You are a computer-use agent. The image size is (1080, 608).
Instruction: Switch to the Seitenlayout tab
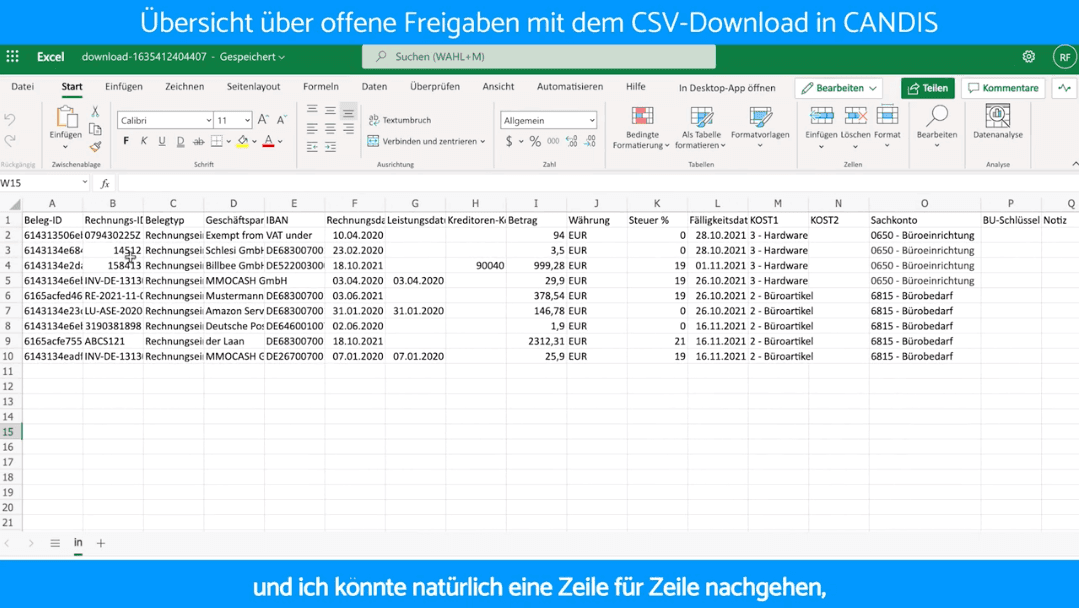(253, 87)
